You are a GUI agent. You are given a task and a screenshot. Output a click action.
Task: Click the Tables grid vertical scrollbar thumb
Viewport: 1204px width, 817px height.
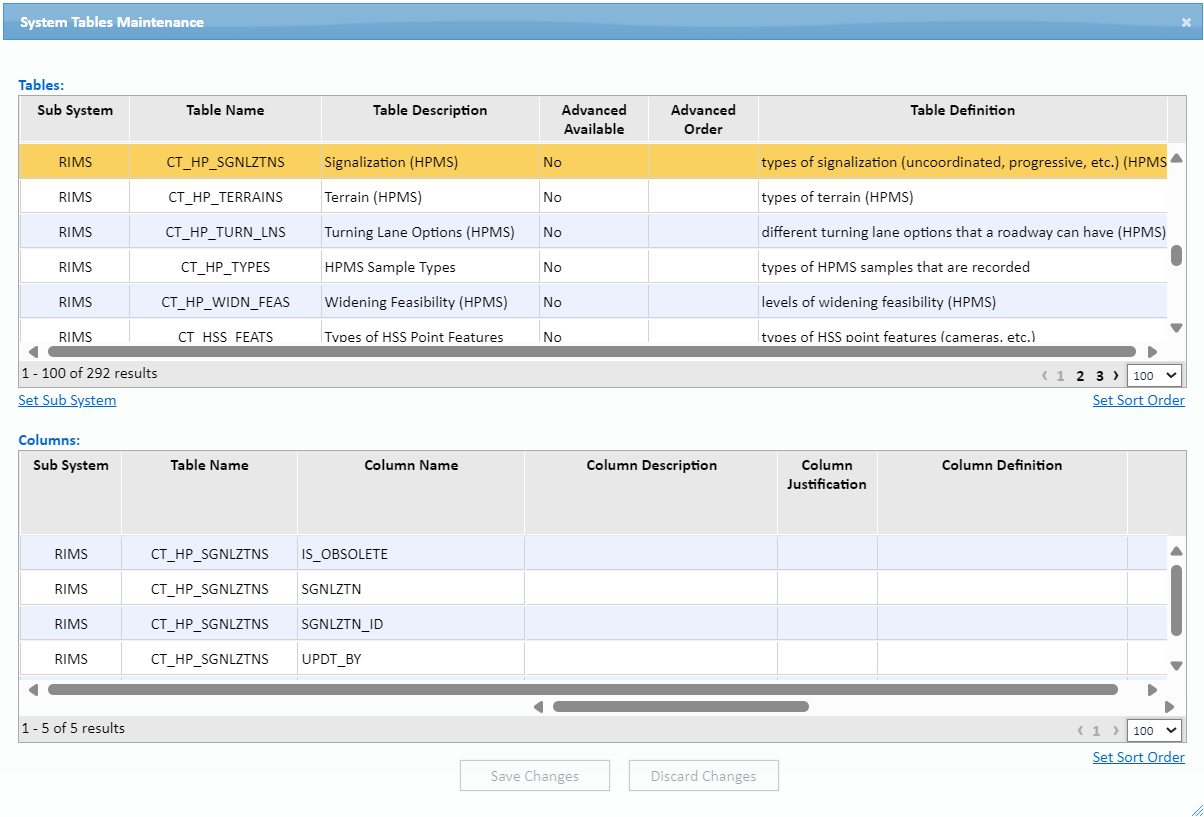tap(1177, 255)
